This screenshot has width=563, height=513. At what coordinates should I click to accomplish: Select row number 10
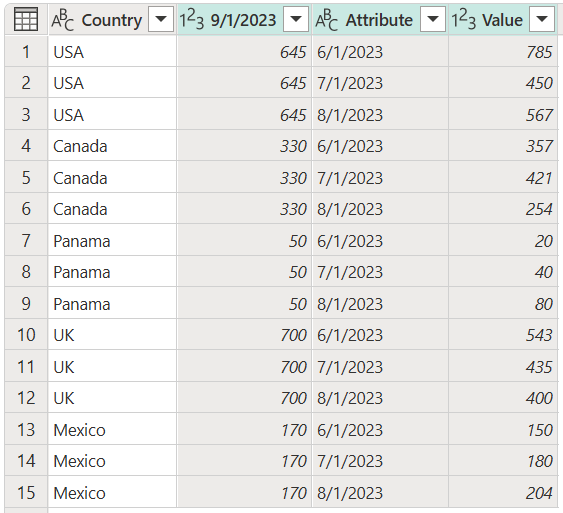(x=26, y=335)
